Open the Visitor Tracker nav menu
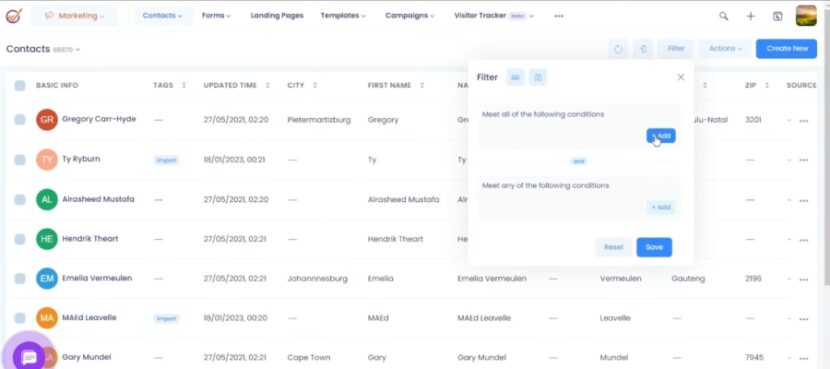The width and height of the screenshot is (830, 369). (x=494, y=16)
